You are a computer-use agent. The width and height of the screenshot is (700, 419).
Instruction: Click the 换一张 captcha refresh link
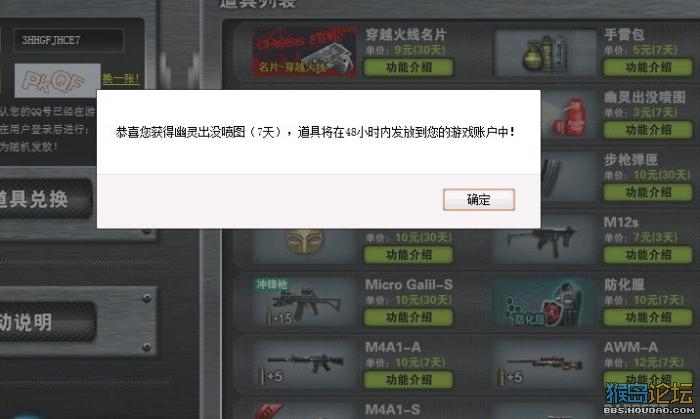click(x=121, y=79)
